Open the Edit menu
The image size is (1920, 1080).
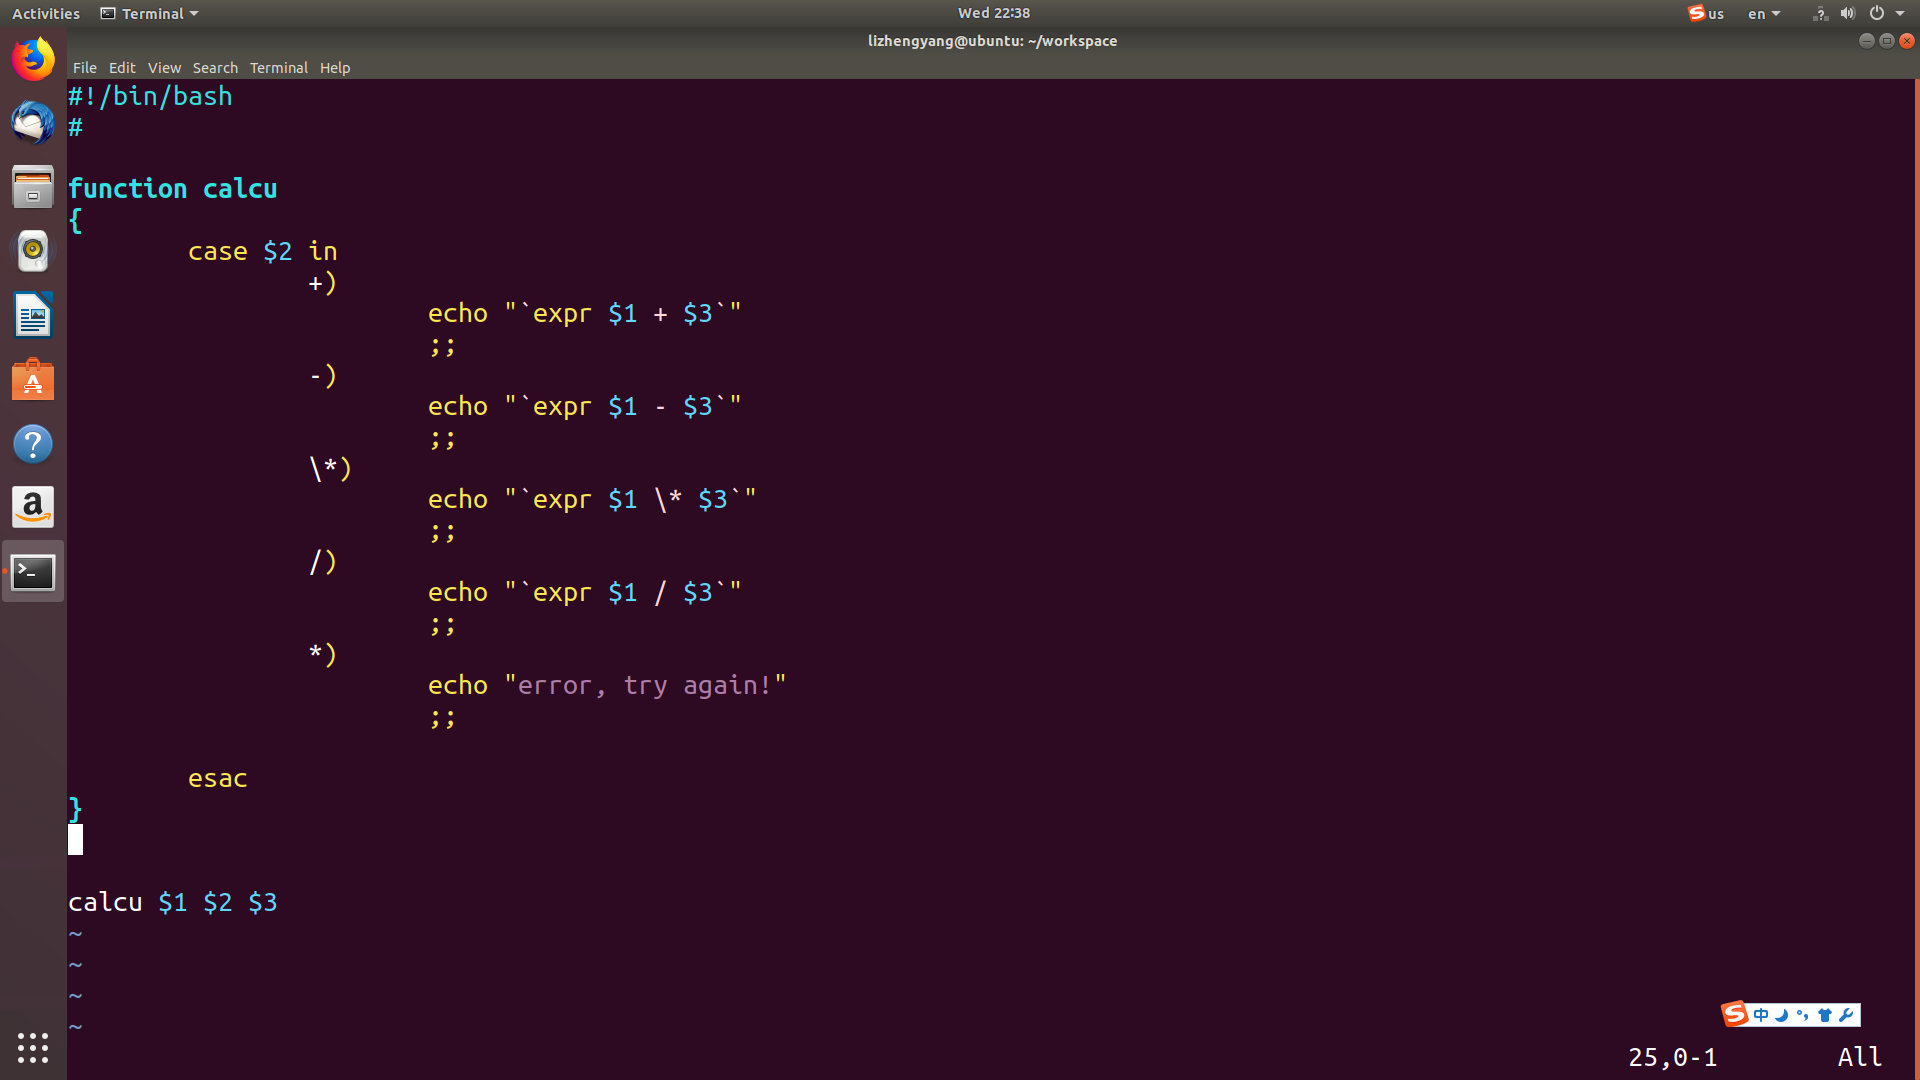tap(122, 68)
